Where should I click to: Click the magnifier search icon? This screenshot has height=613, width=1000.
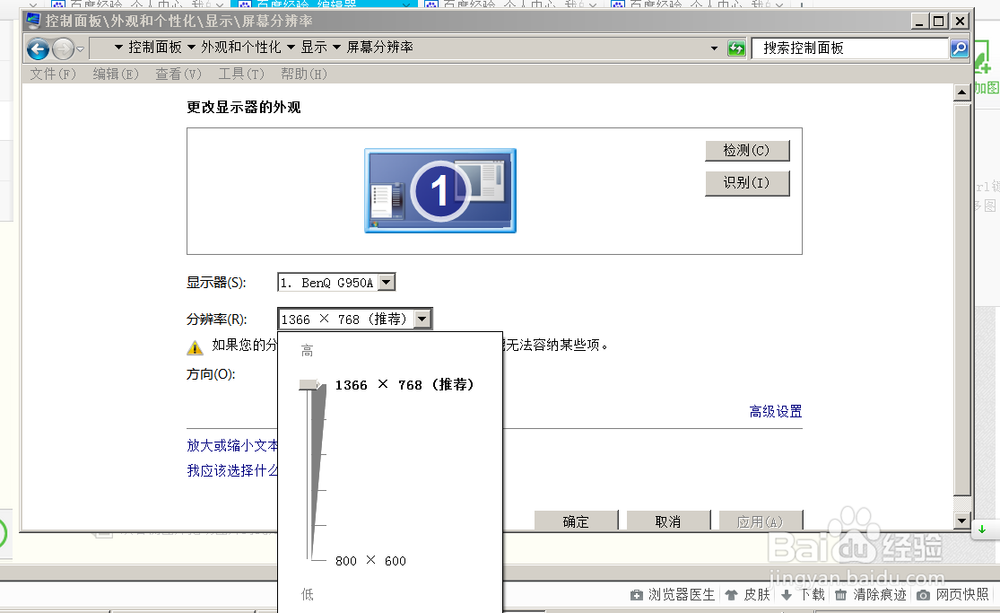pos(959,47)
